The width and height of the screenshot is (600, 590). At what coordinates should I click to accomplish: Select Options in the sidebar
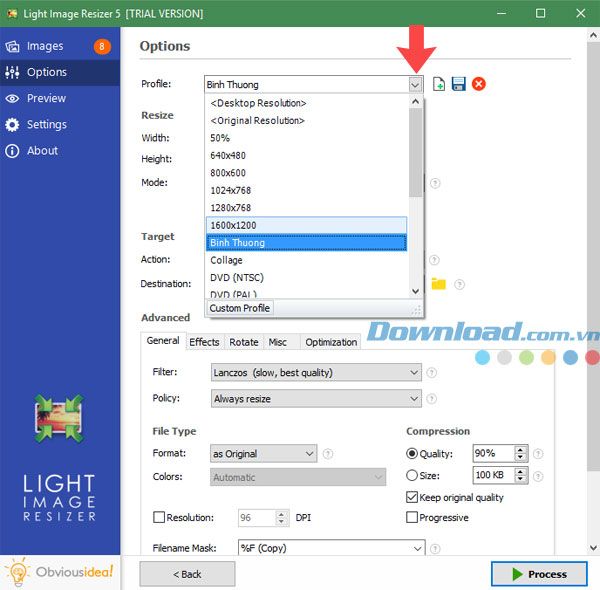coord(60,72)
